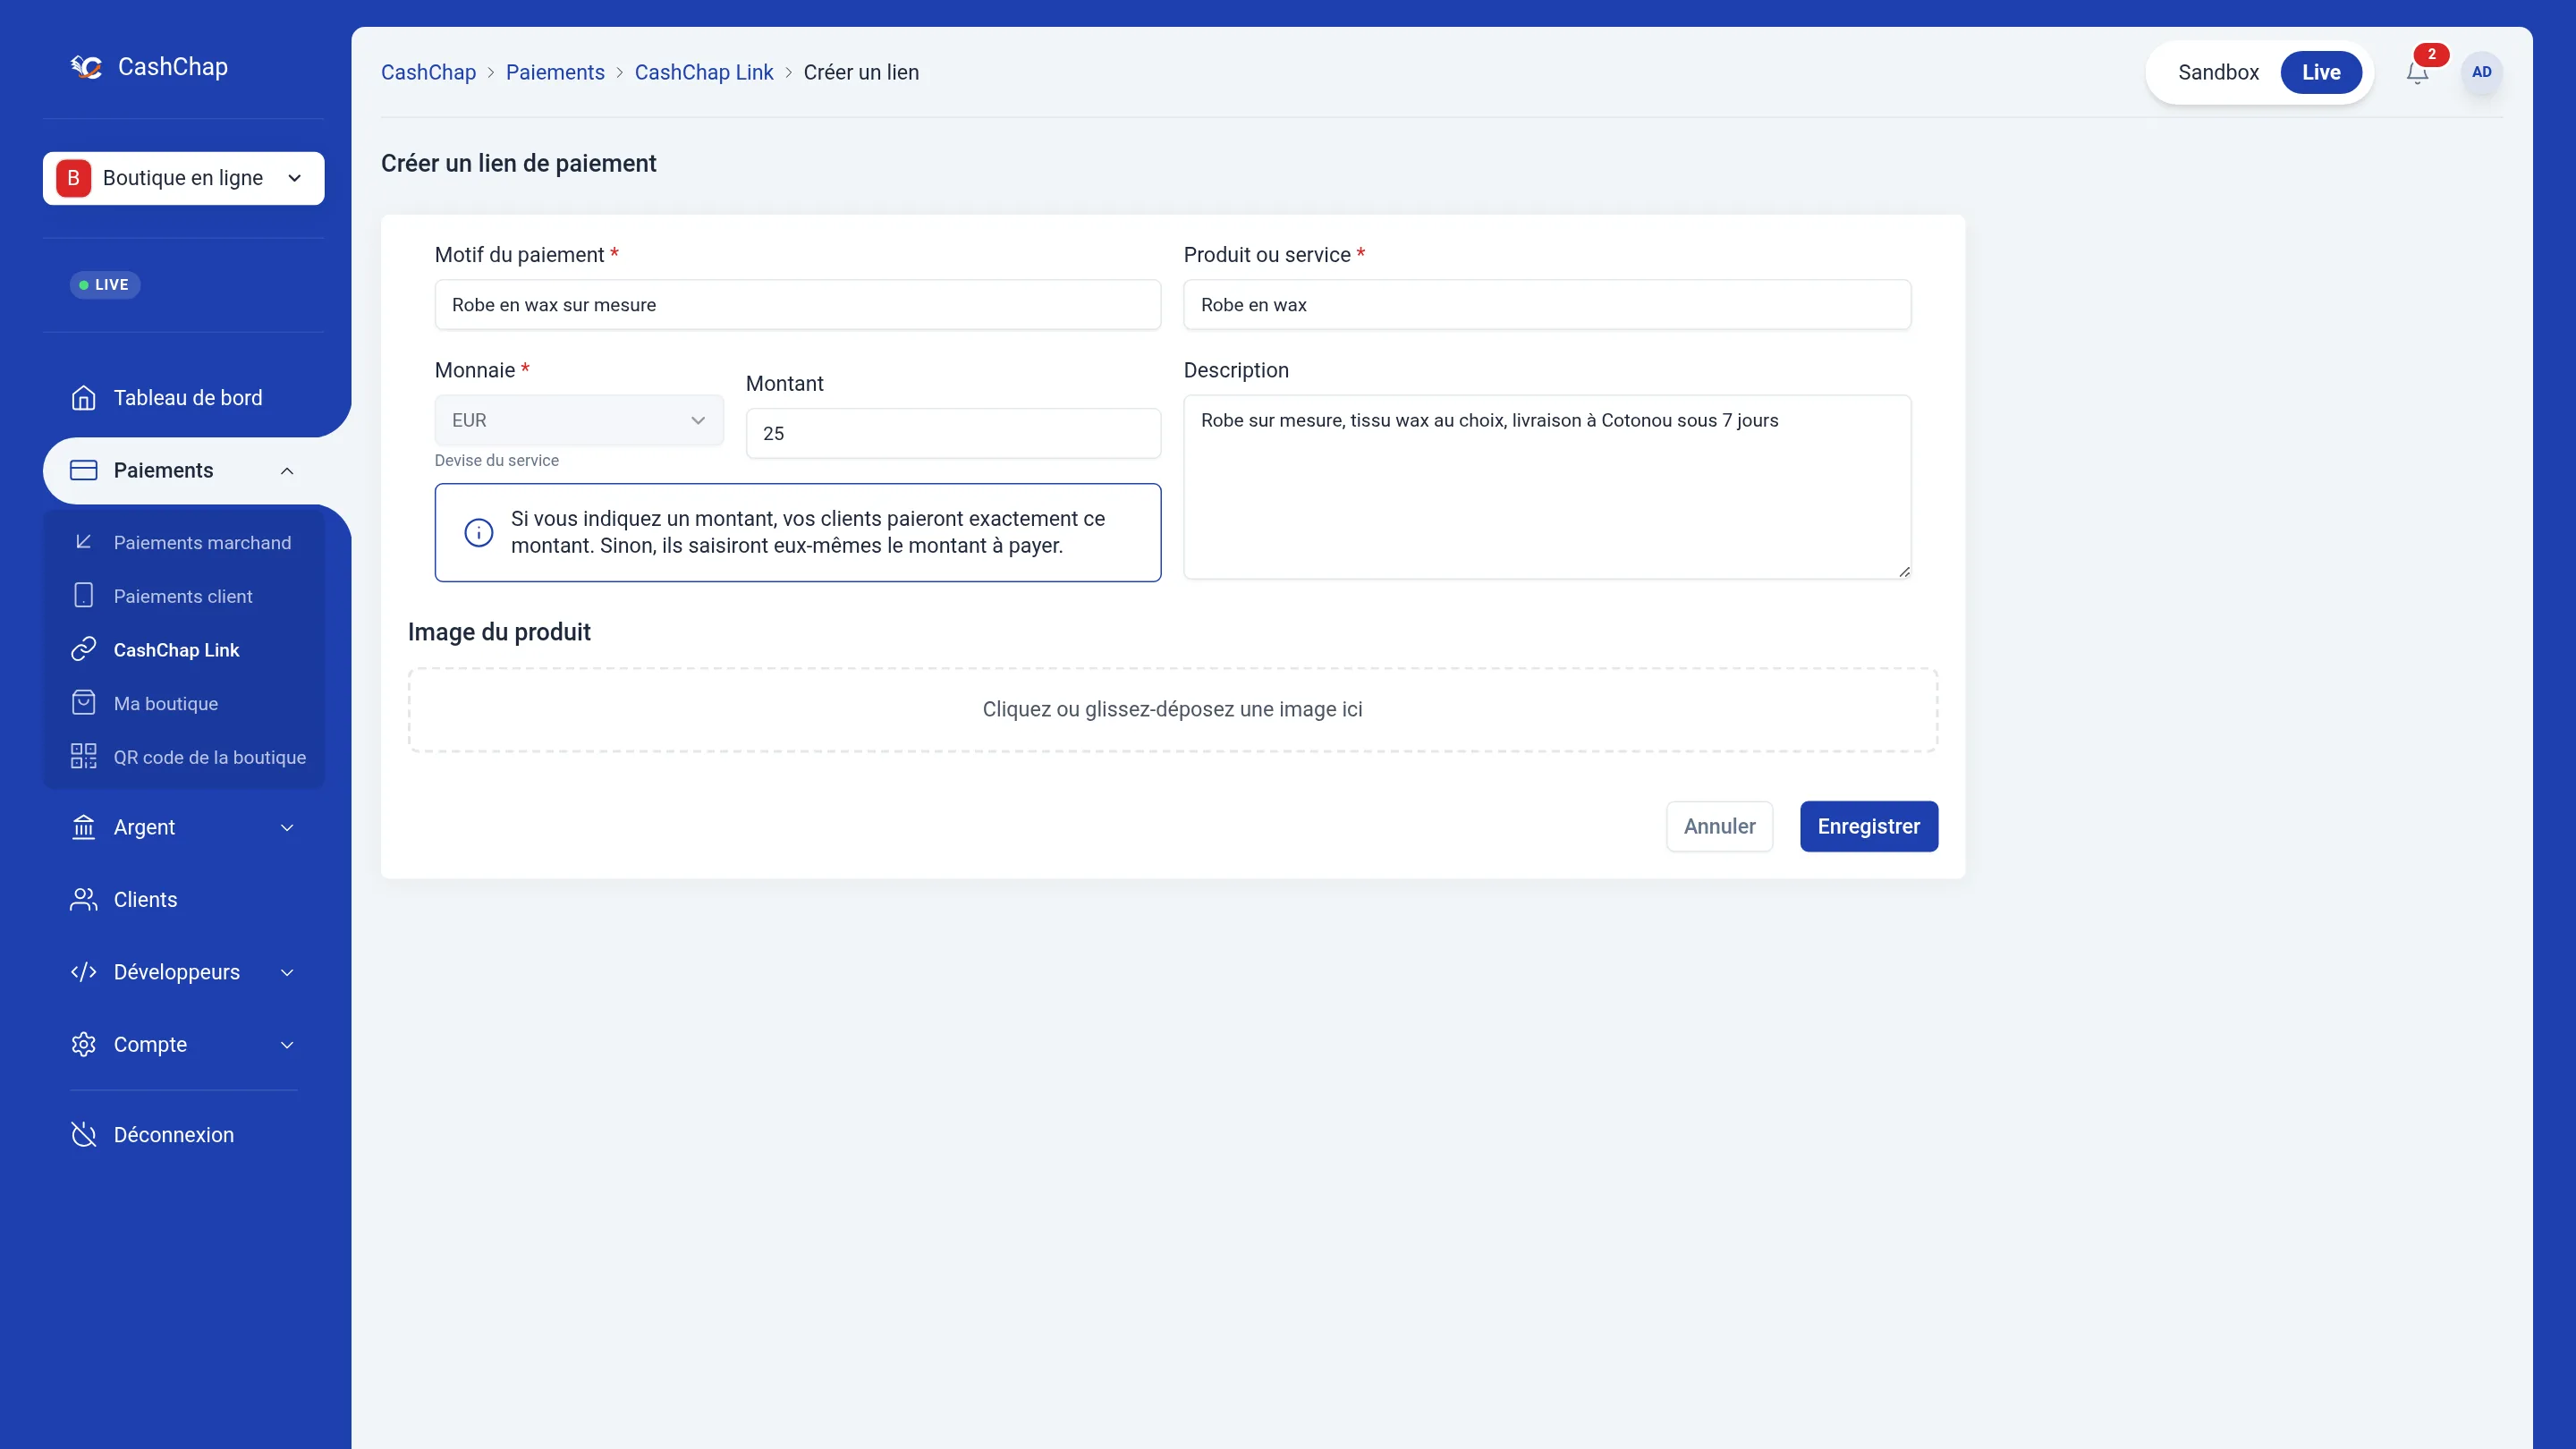Click the info icon in the amount notice
Screen dimensions: 2576x1449
pos(479,533)
